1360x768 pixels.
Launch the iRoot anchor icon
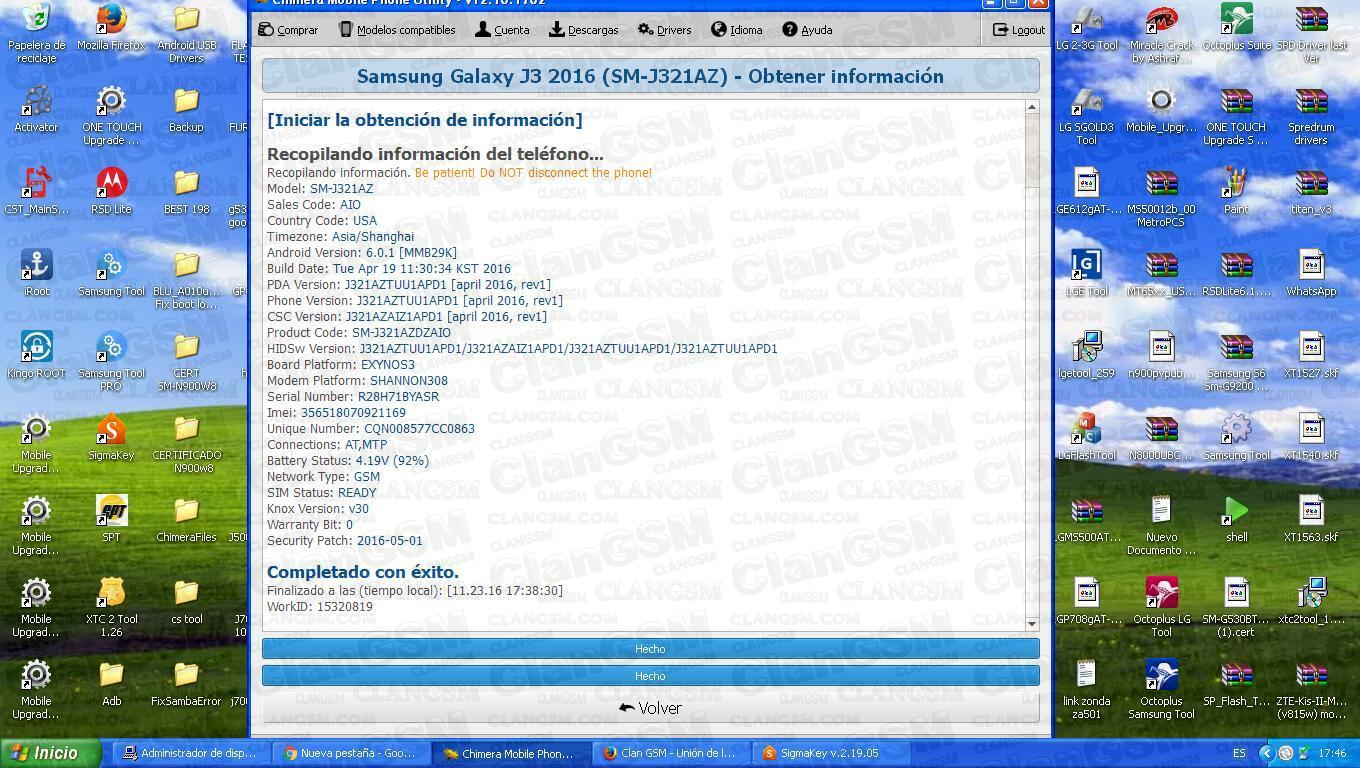[x=36, y=273]
